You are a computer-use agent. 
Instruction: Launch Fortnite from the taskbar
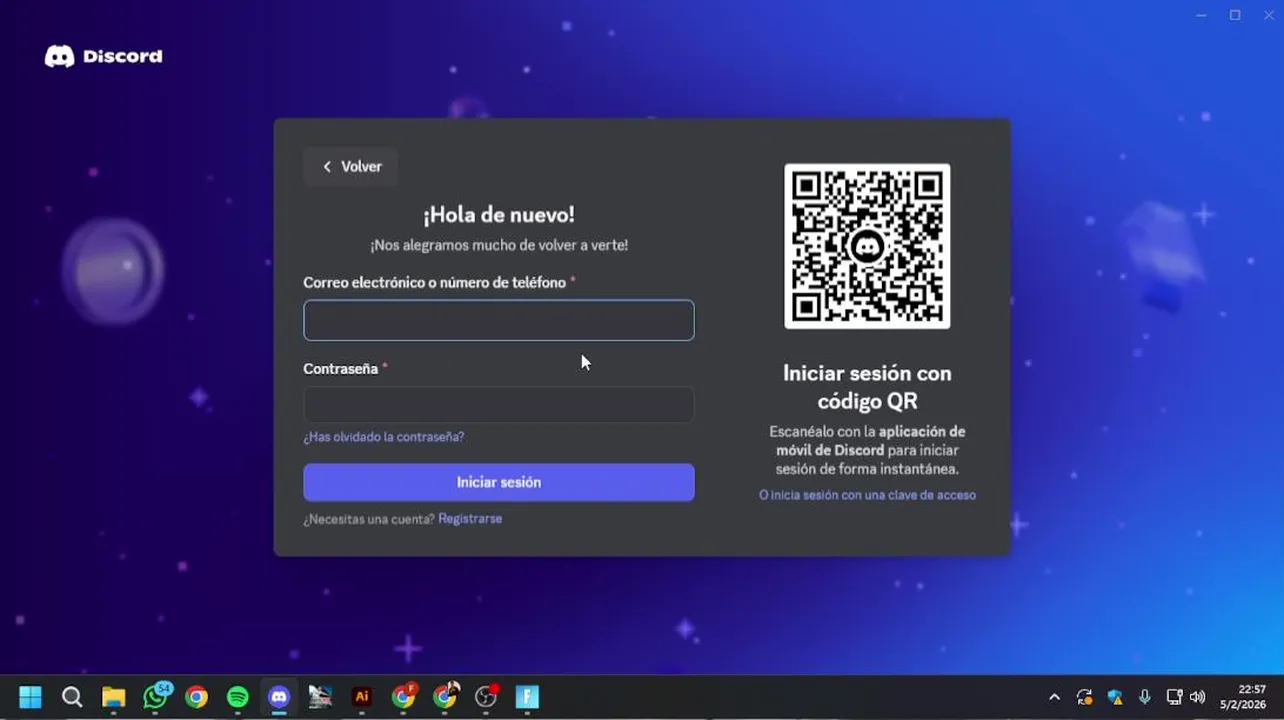point(528,697)
